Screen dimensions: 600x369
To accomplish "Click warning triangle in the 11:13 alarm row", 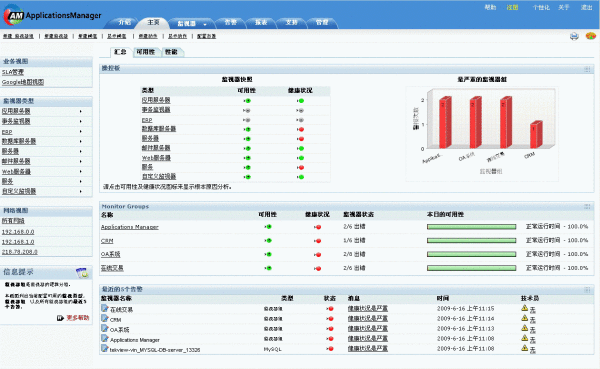I will (525, 328).
